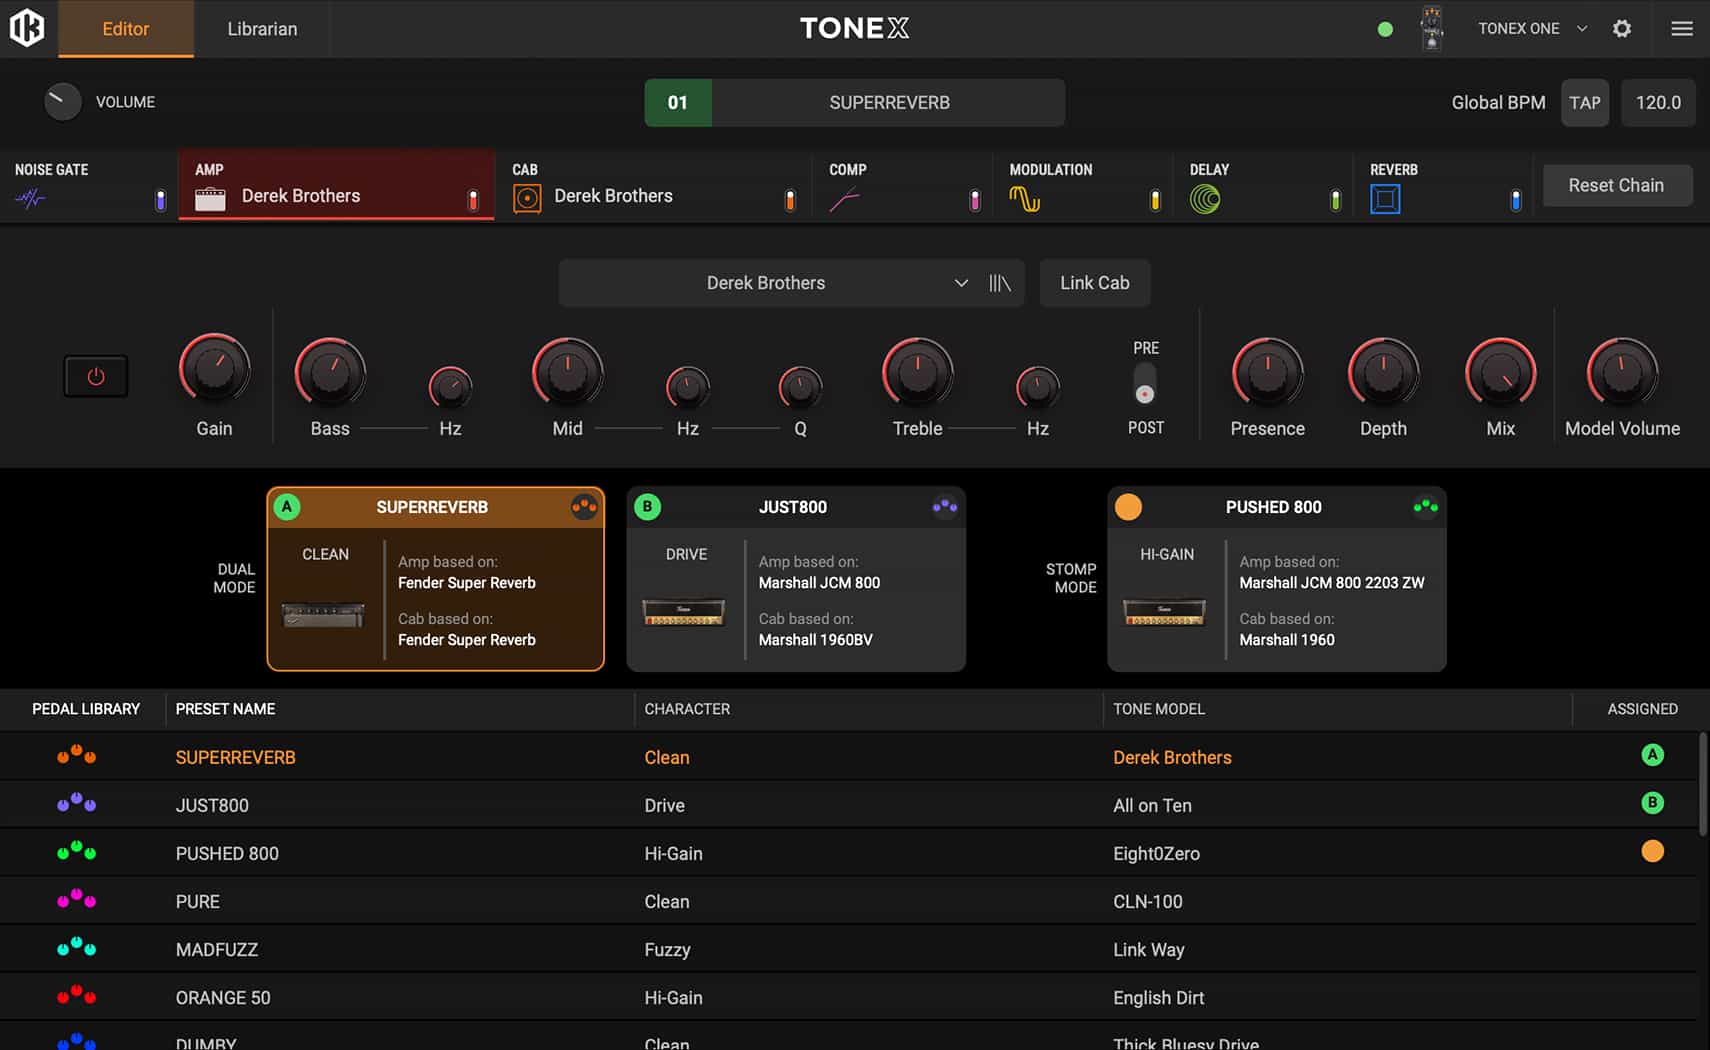Select the Editor tab
1710x1050 pixels.
coord(125,28)
